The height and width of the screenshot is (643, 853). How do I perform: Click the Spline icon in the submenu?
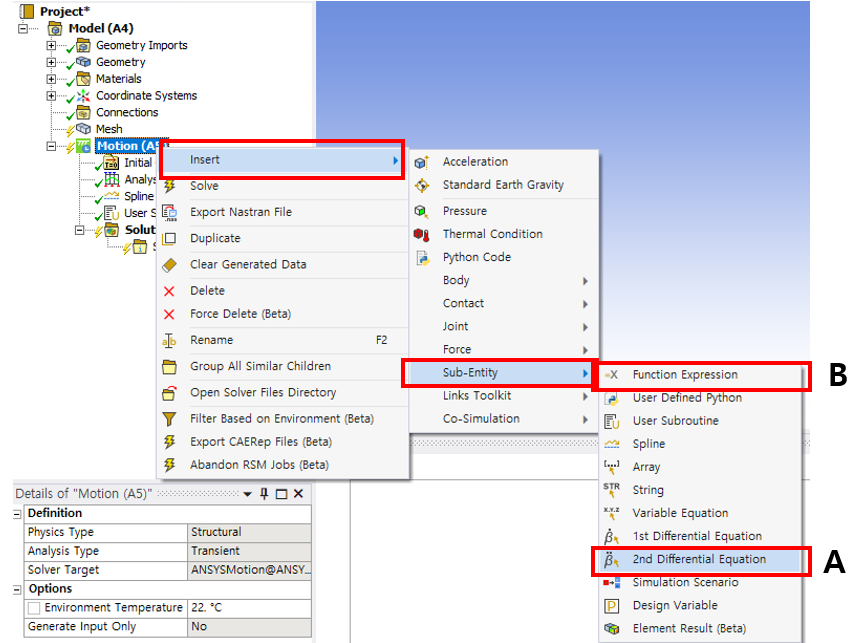[x=612, y=444]
